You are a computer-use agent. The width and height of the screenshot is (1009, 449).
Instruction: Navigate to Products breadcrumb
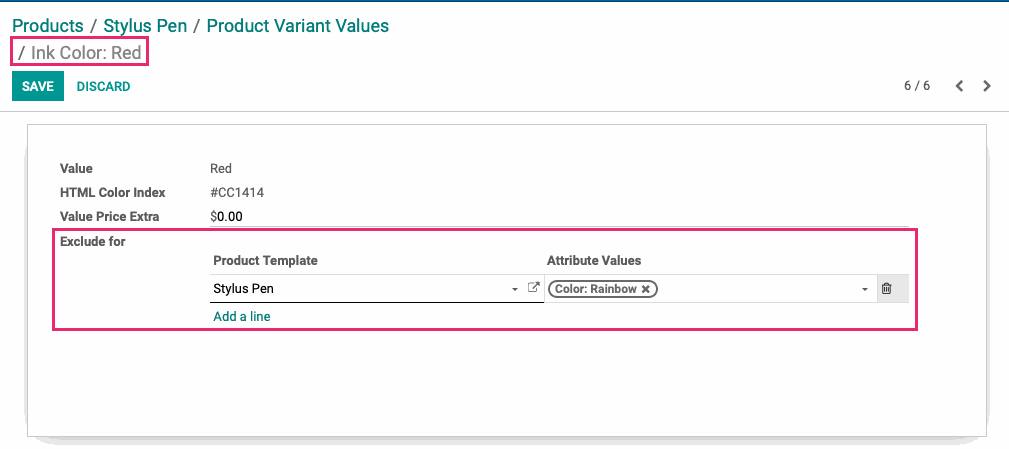pyautogui.click(x=48, y=26)
